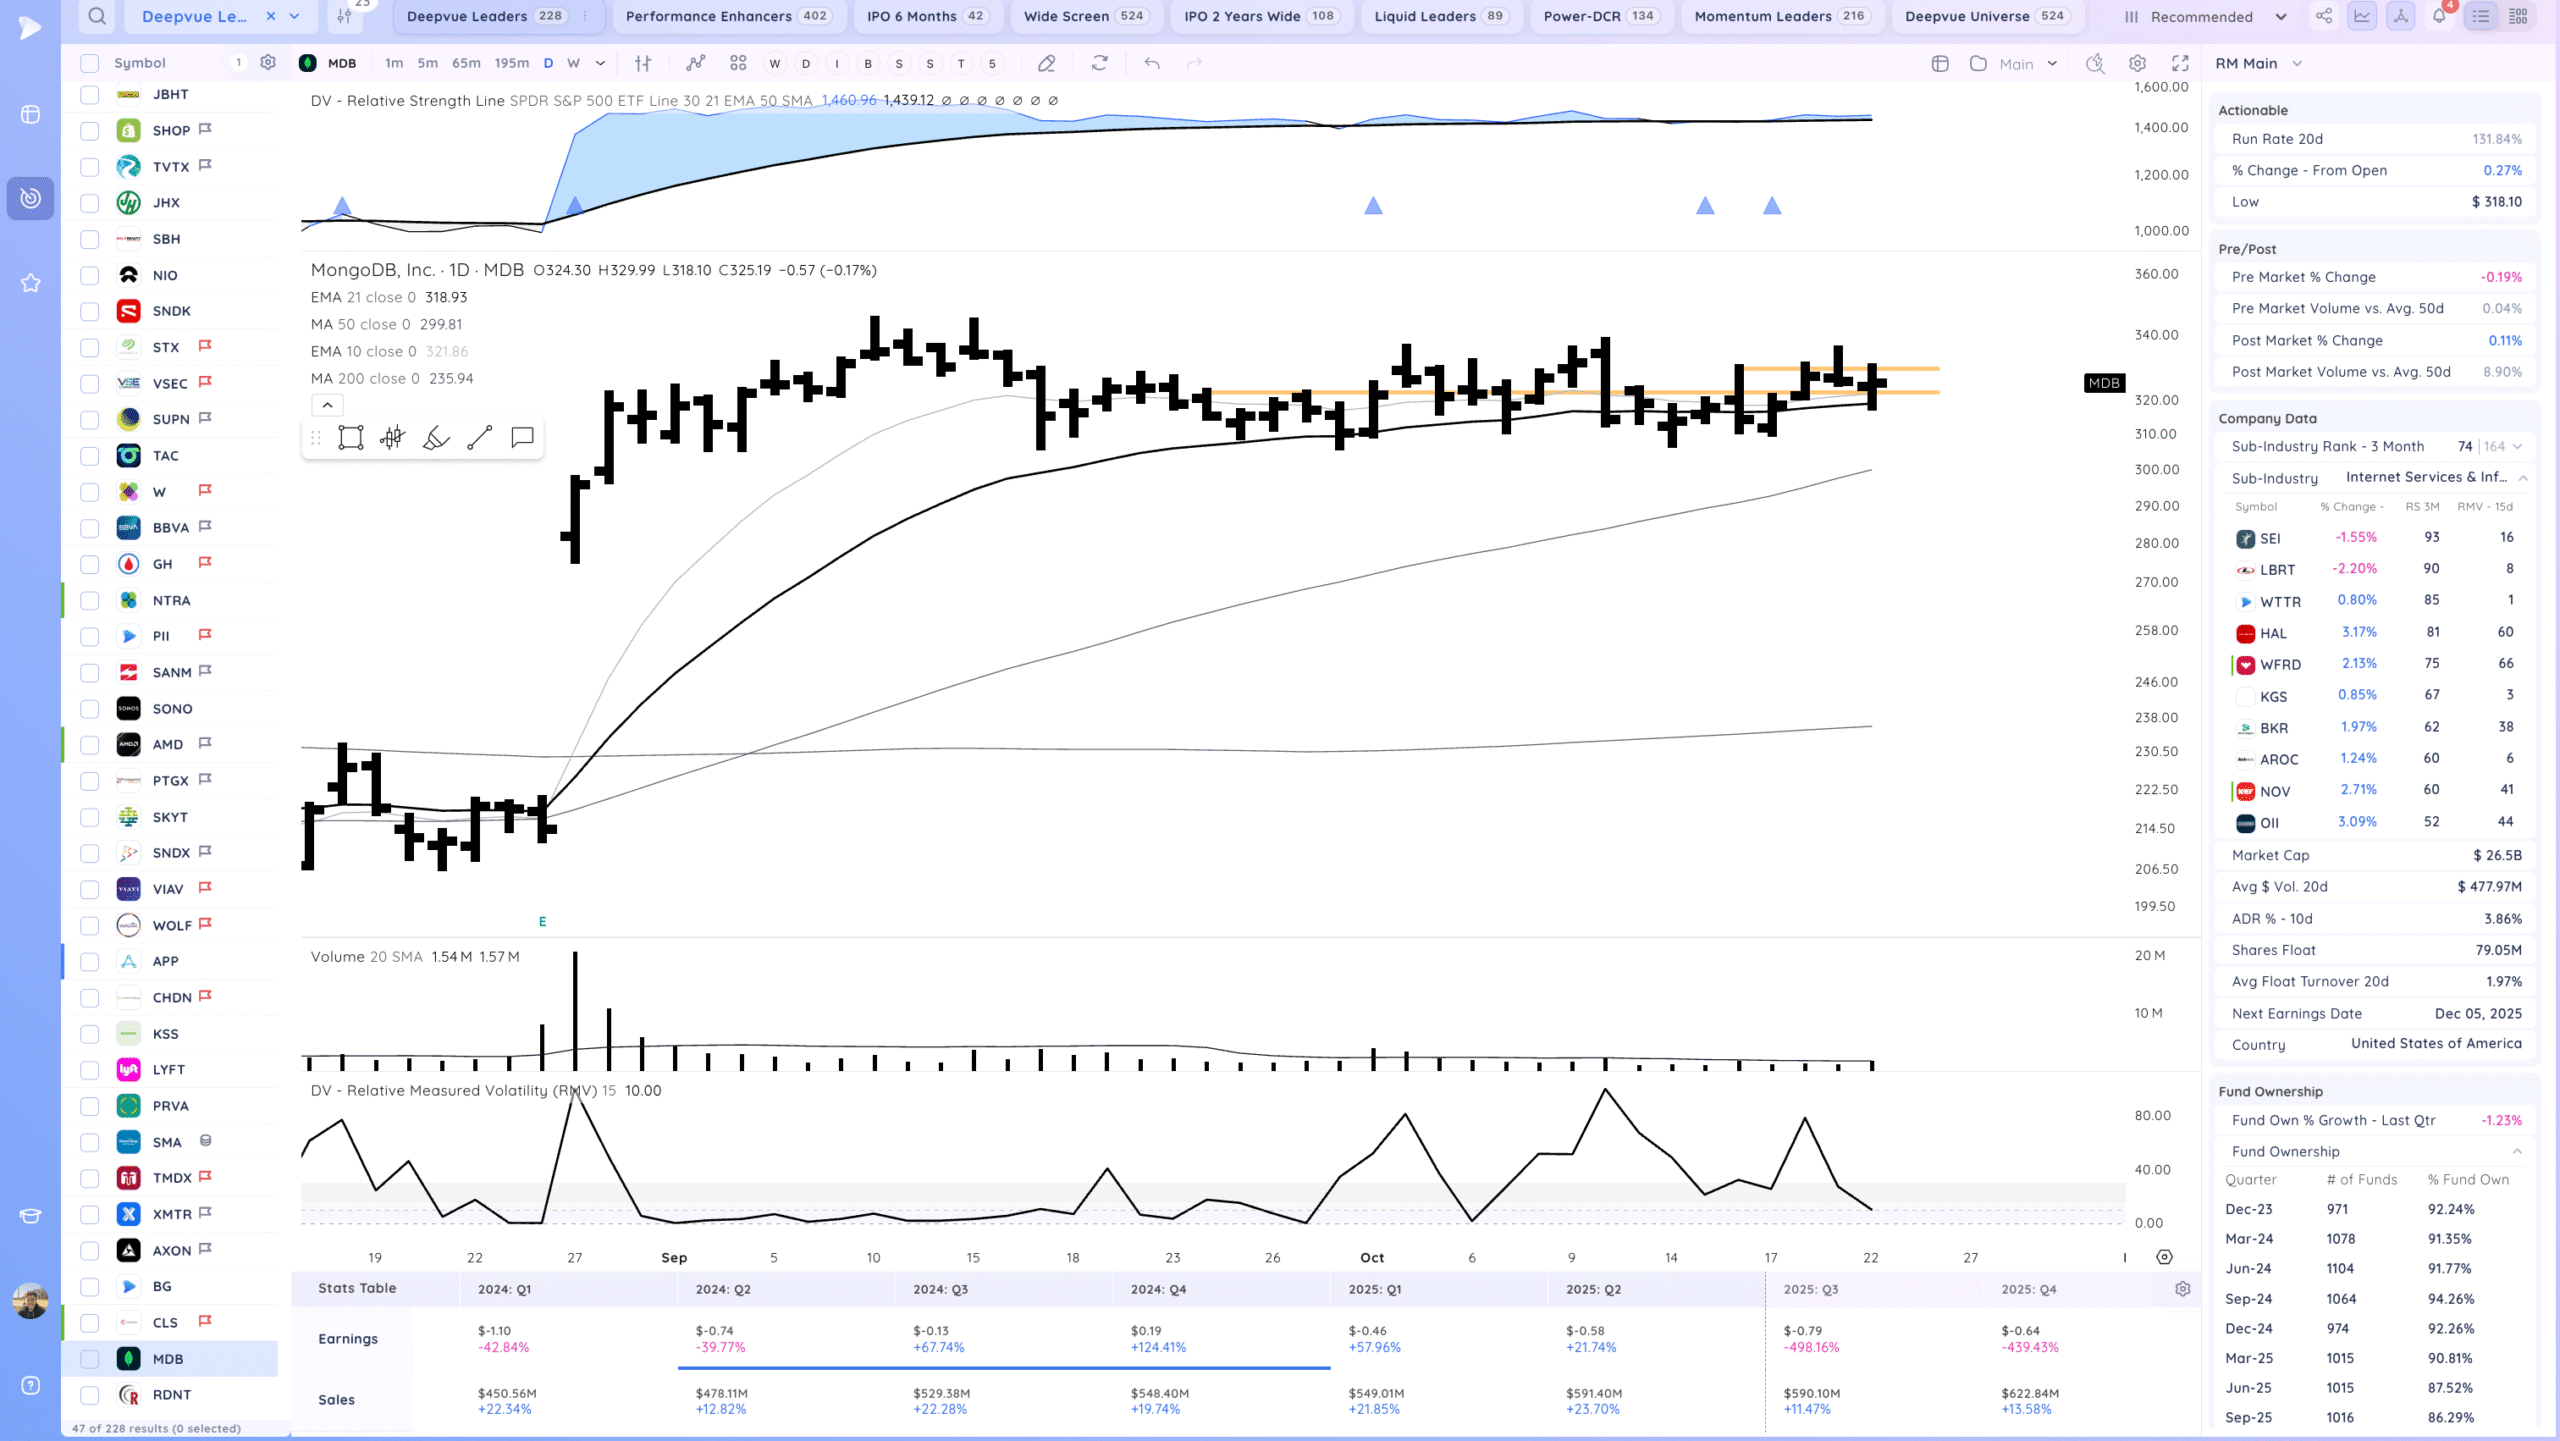Expand the Recommended layout dropdown
This screenshot has height=1441, width=2560.
pyautogui.click(x=2281, y=17)
